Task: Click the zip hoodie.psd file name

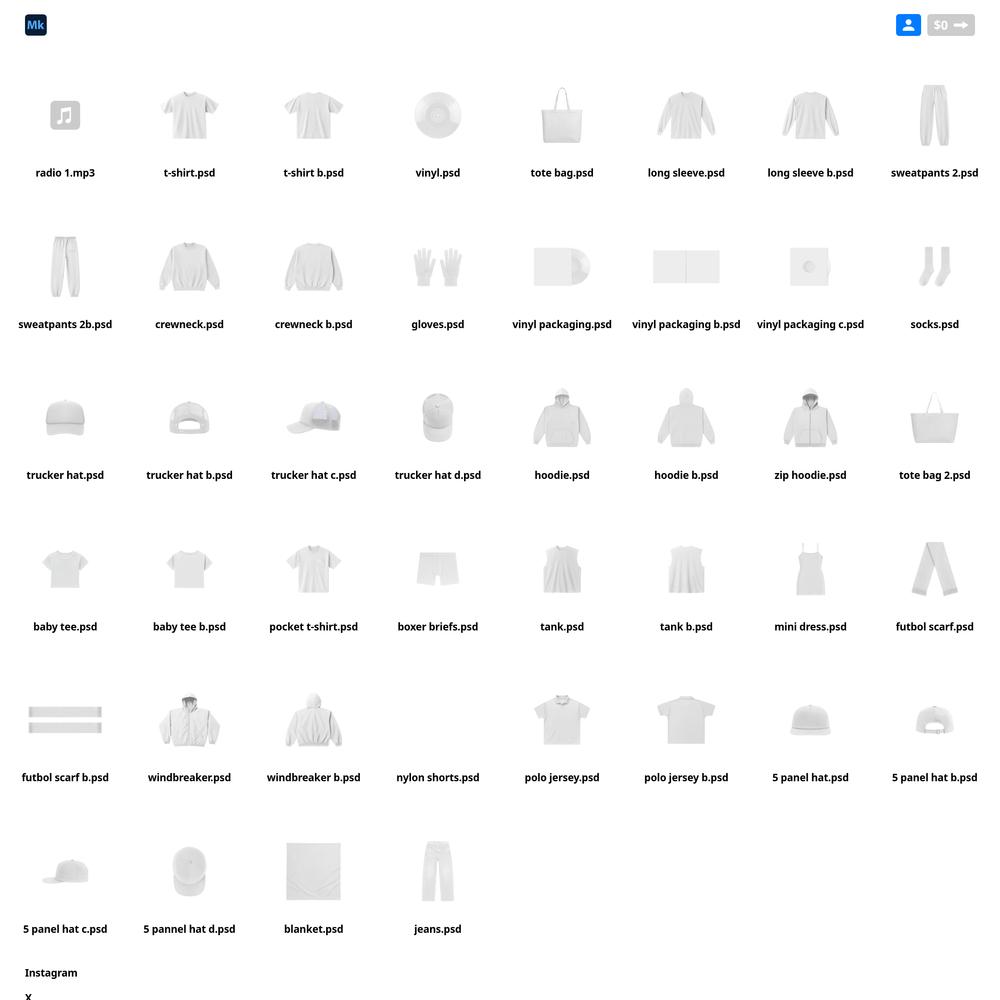Action: pyautogui.click(x=810, y=475)
